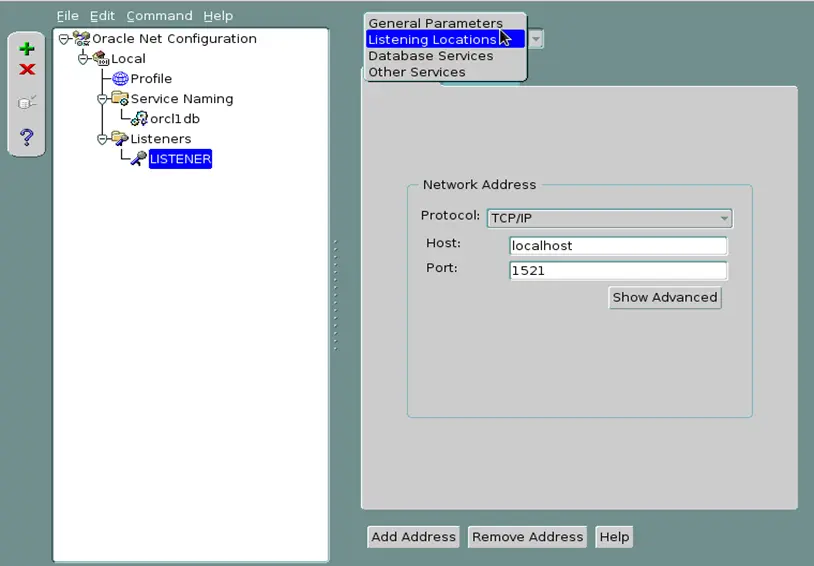
Task: Click the test connection icon in sidebar
Action: tap(27, 102)
